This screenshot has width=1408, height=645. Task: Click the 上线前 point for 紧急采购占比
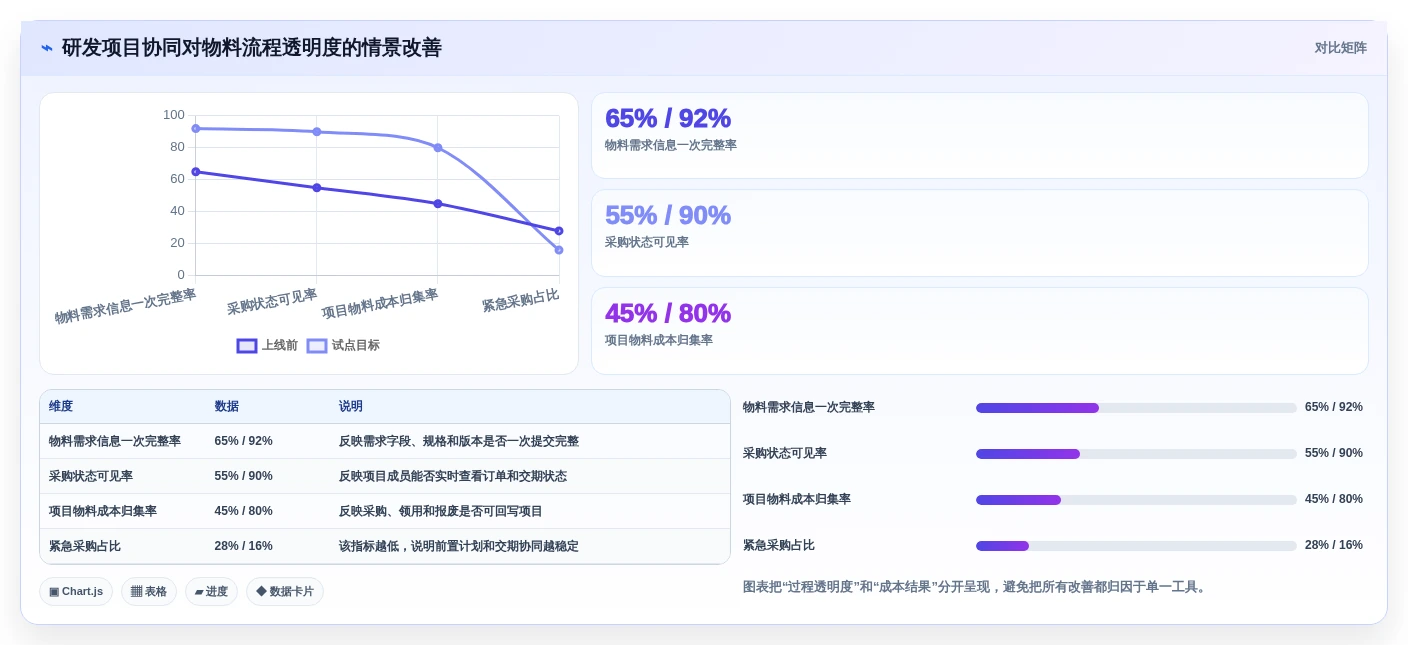coord(559,231)
